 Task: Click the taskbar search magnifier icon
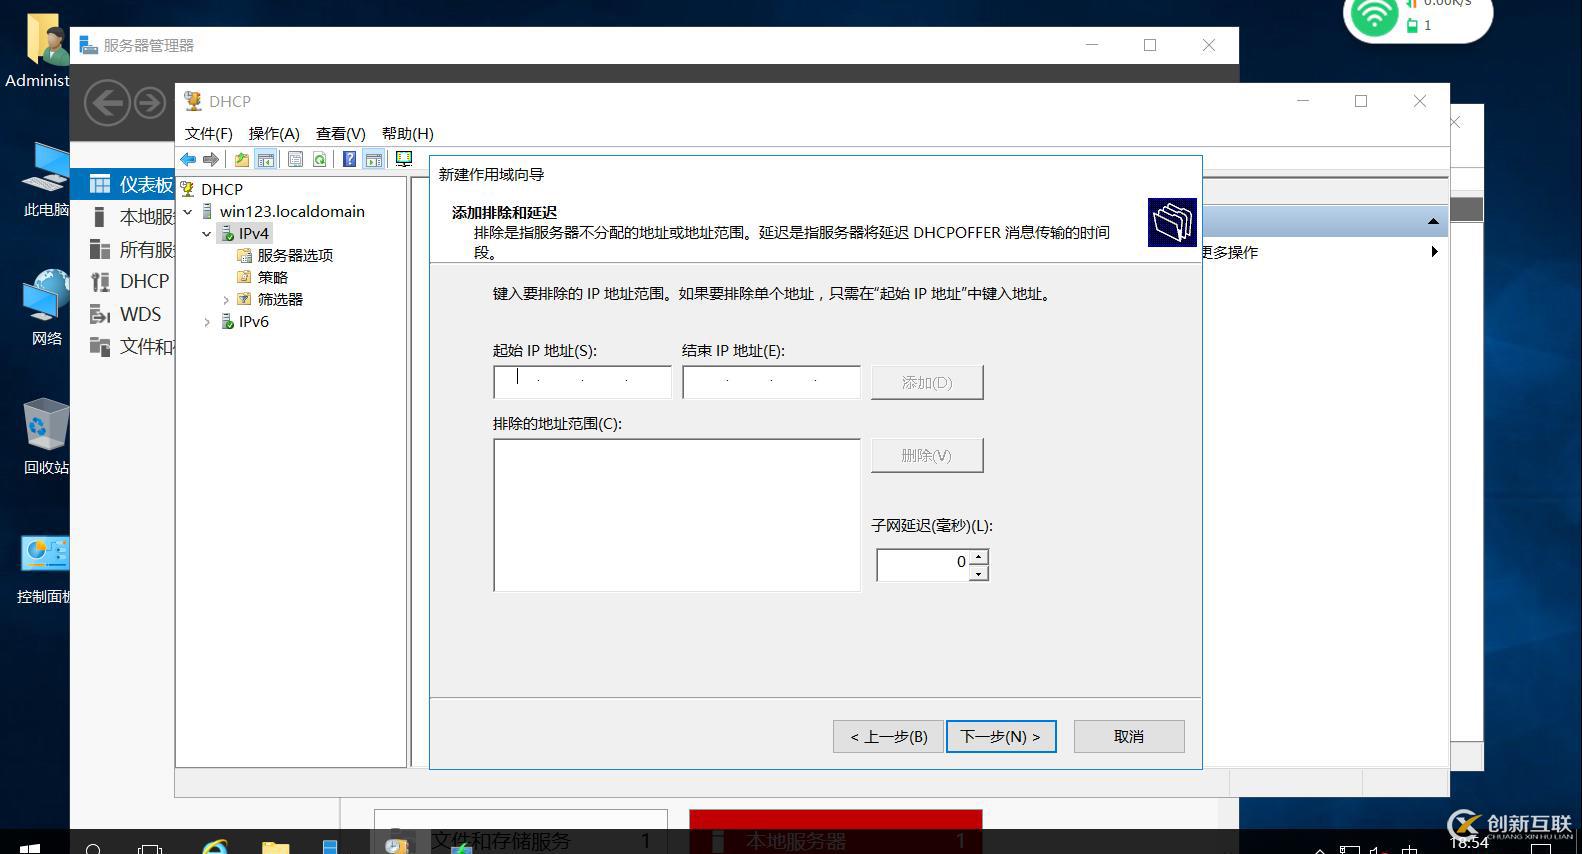point(93,848)
